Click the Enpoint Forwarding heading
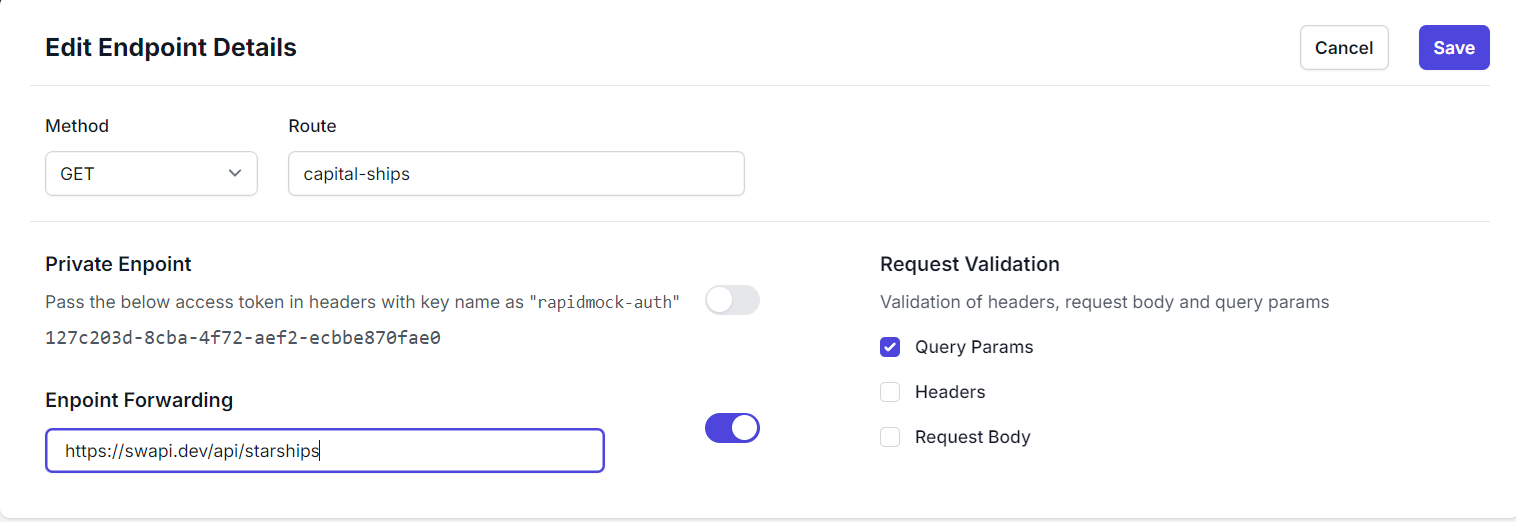The image size is (1516, 522). (x=139, y=400)
